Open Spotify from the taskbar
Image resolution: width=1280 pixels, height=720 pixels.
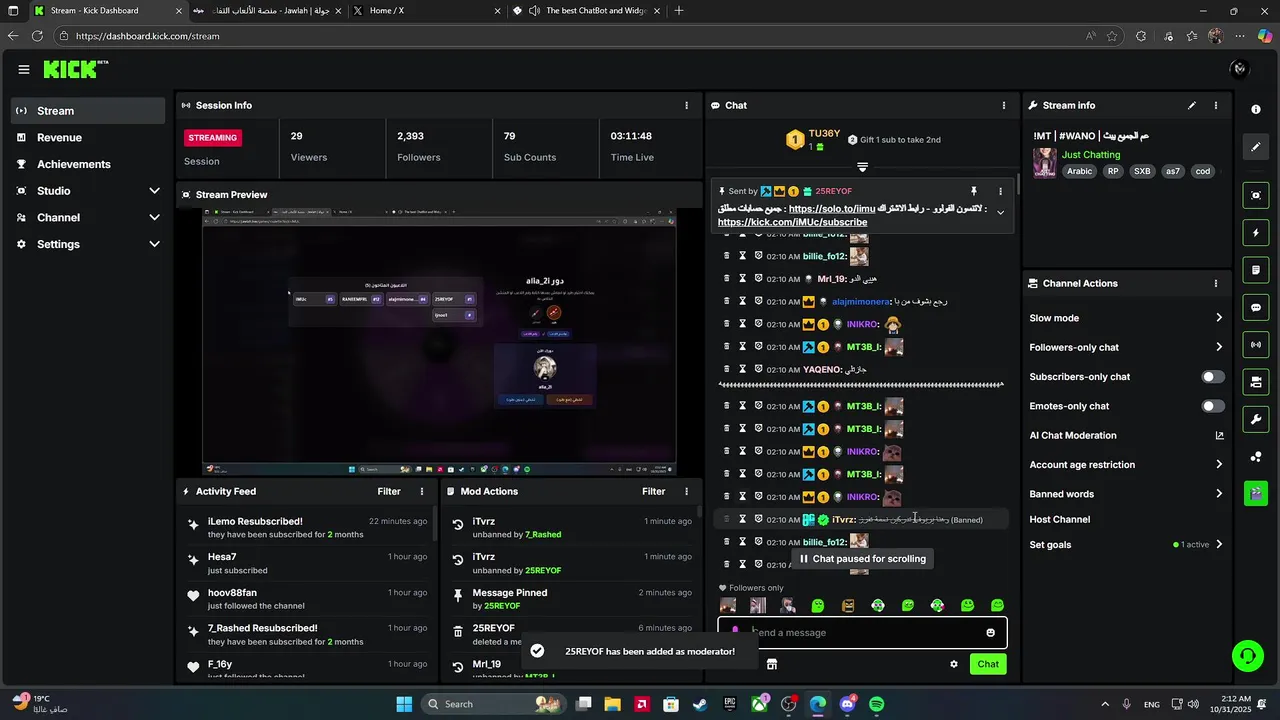point(876,704)
